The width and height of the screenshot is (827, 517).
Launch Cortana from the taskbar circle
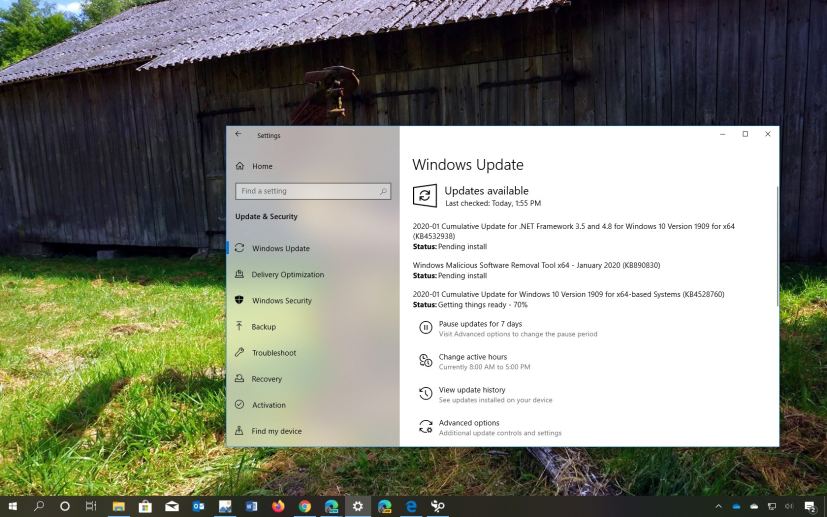pyautogui.click(x=65, y=506)
